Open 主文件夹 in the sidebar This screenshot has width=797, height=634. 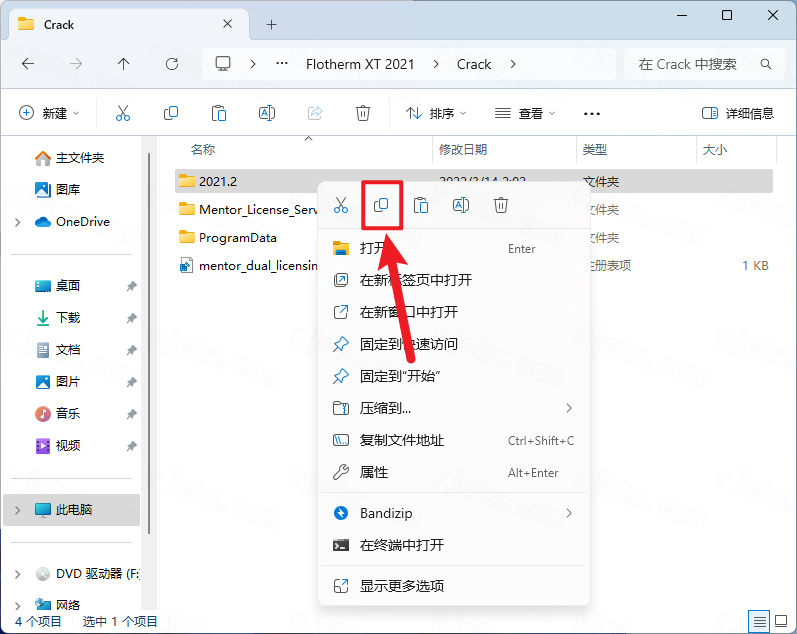click(x=70, y=158)
